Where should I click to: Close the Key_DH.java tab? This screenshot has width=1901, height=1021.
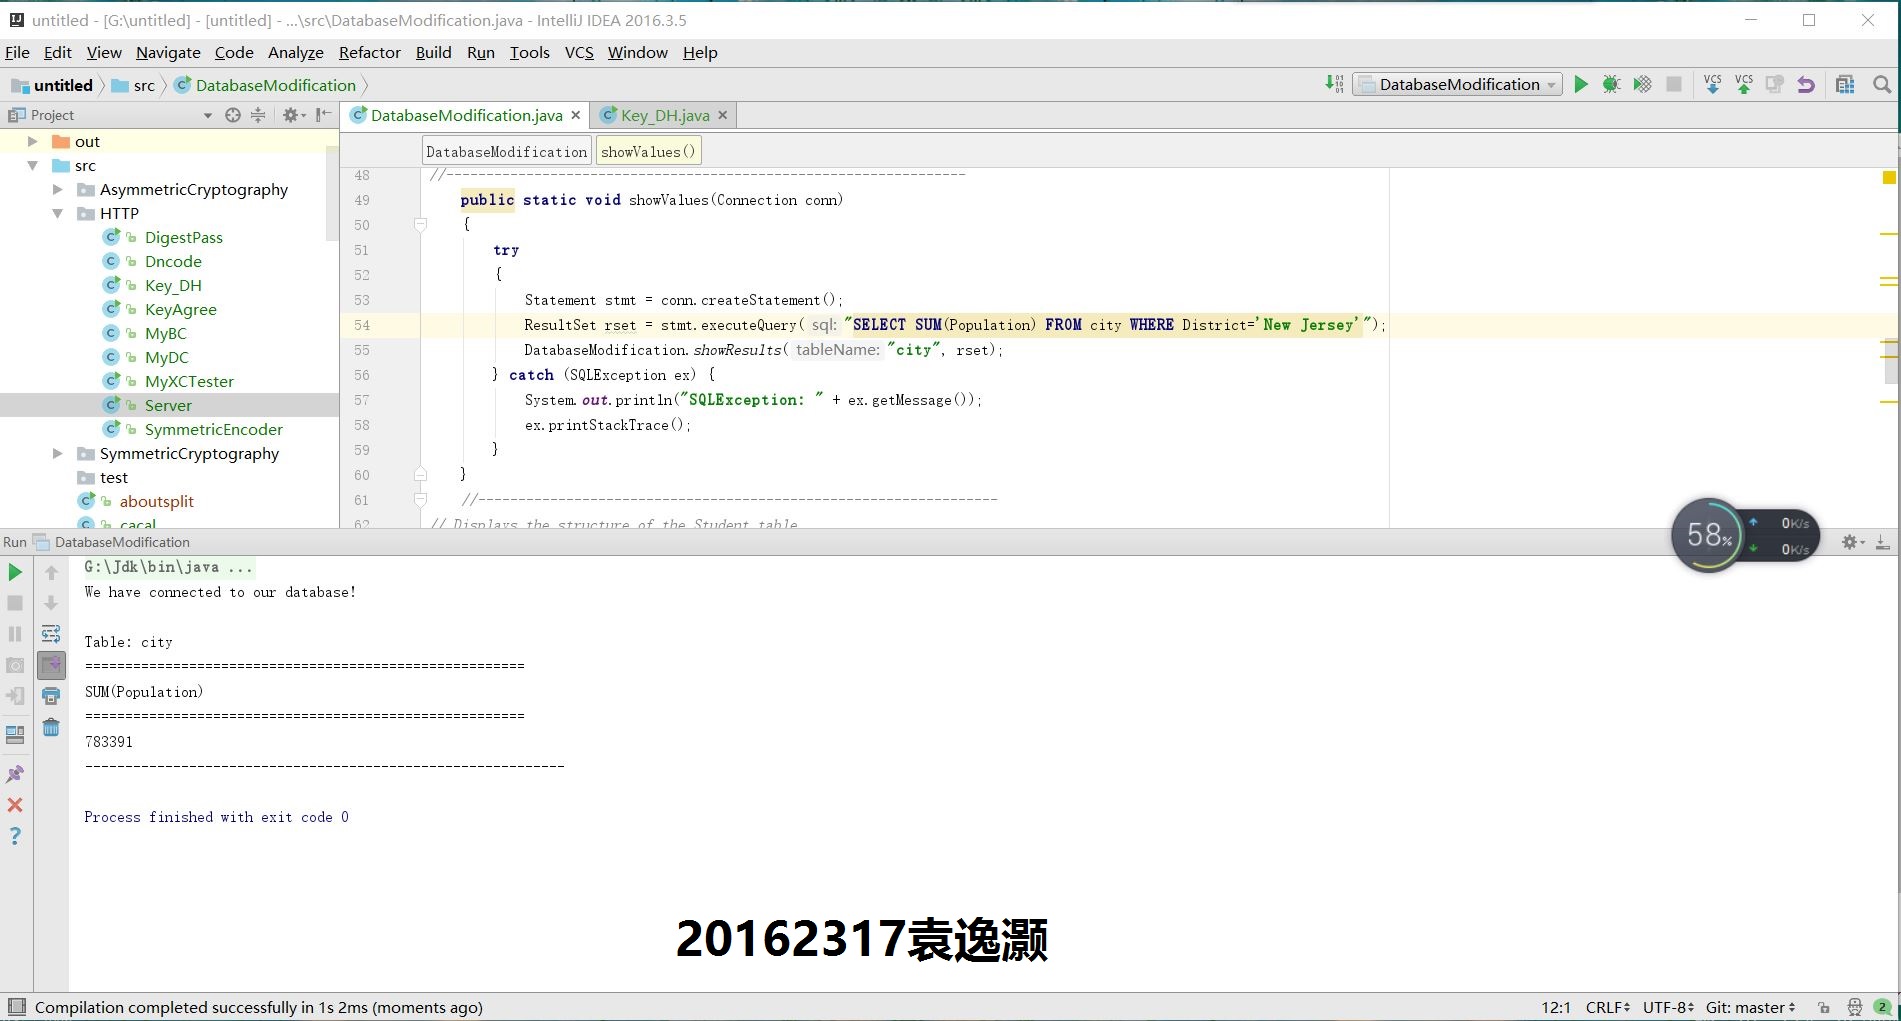[x=722, y=115]
